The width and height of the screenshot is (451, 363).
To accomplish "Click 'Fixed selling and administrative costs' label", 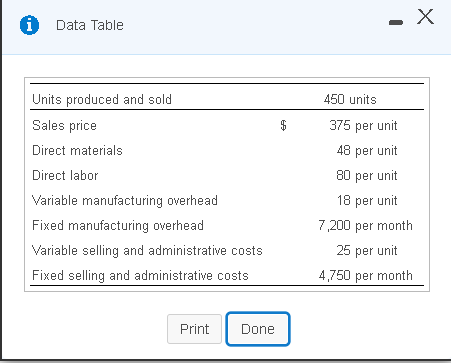I will coord(140,276).
